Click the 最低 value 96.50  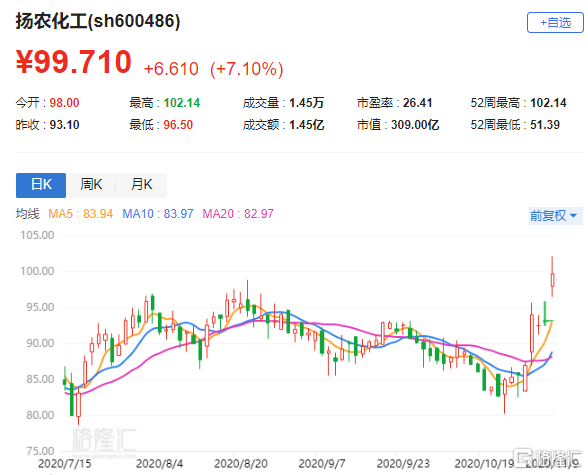tap(178, 125)
